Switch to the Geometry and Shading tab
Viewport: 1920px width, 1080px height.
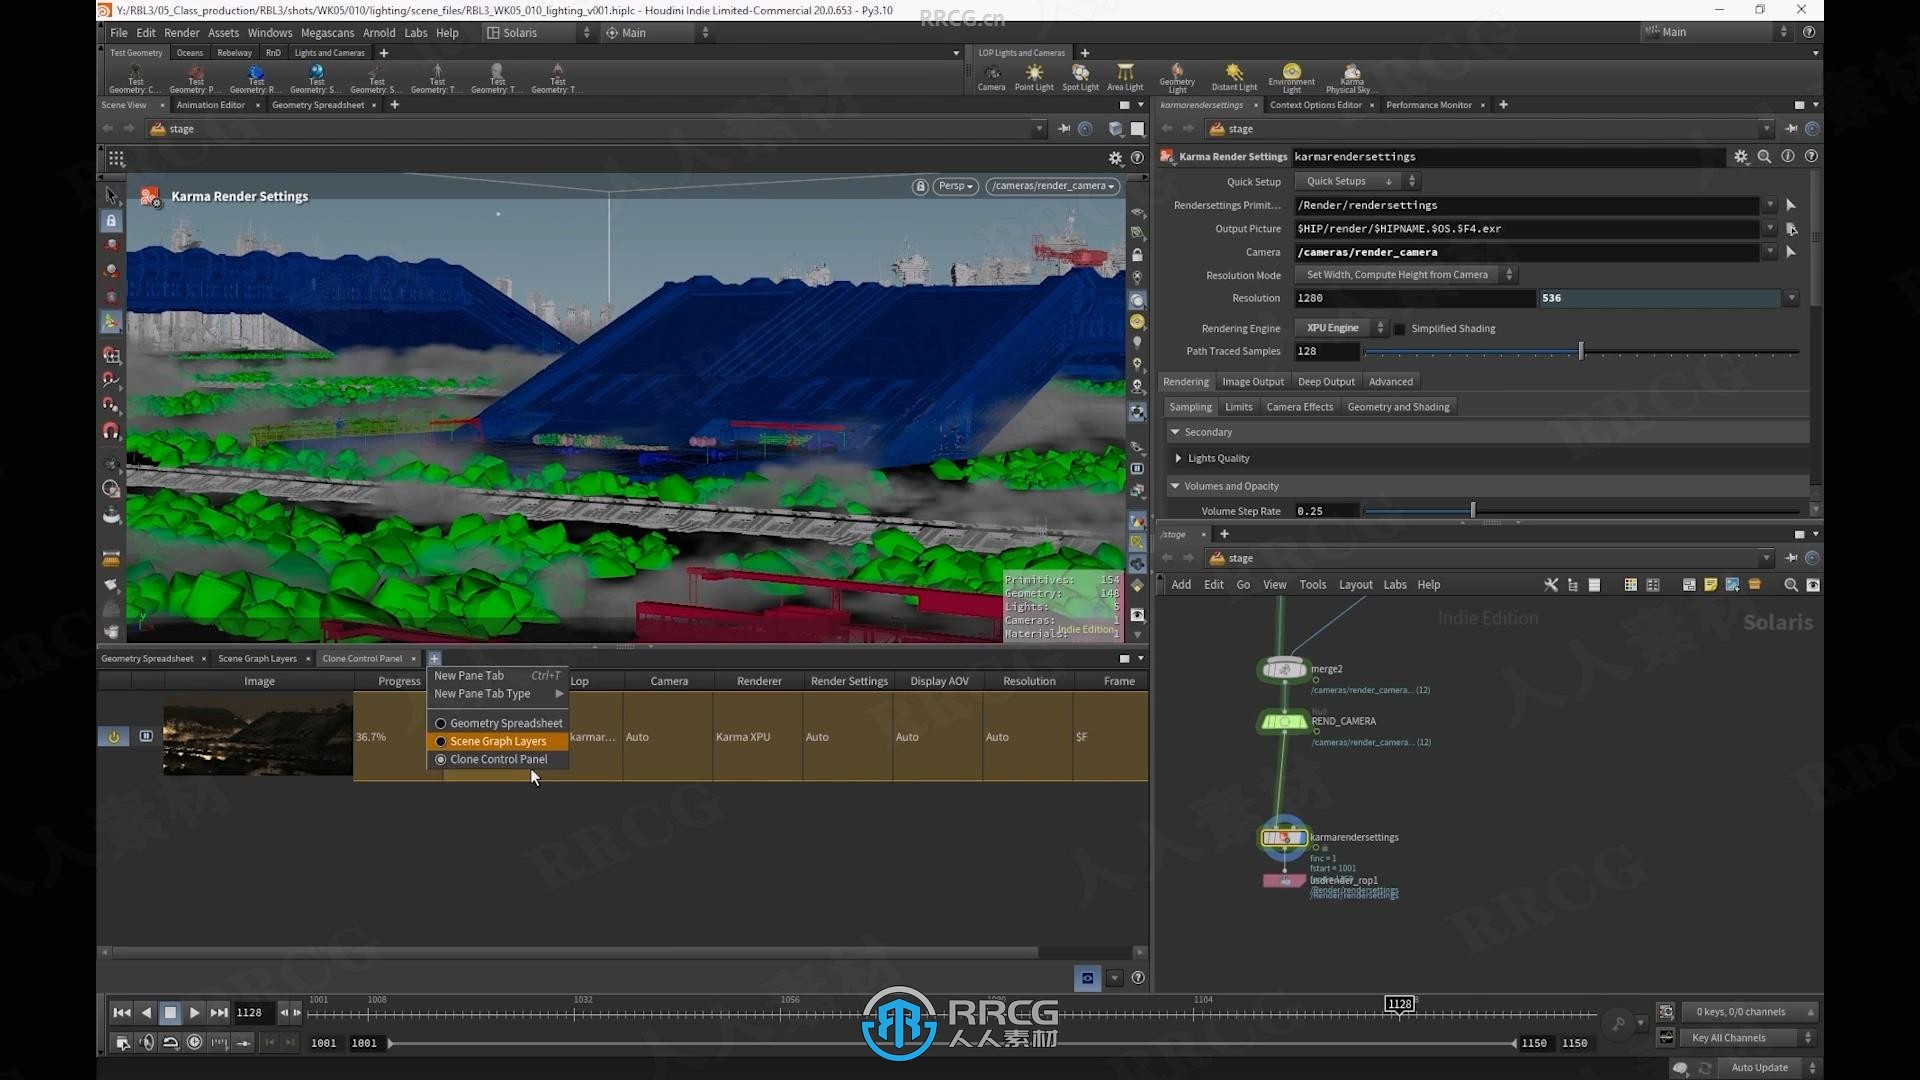click(1398, 407)
